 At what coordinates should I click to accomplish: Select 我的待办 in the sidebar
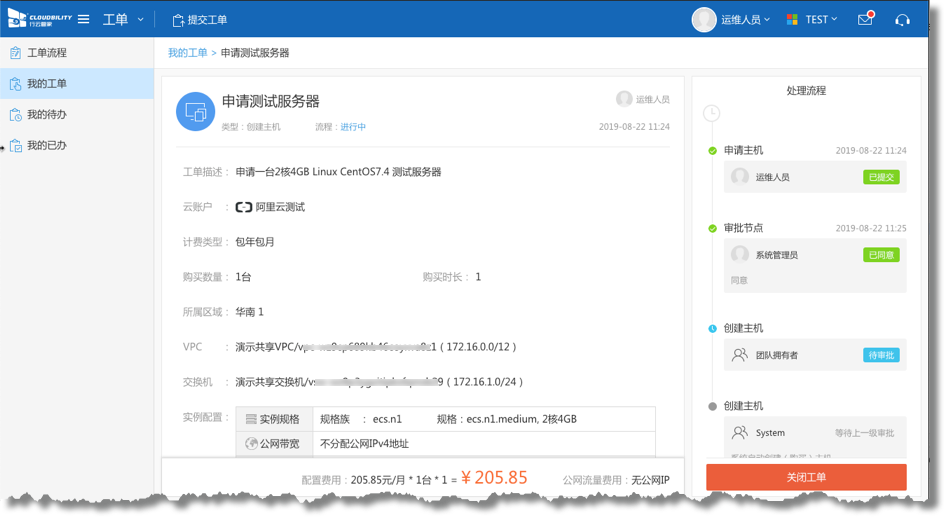(x=46, y=115)
